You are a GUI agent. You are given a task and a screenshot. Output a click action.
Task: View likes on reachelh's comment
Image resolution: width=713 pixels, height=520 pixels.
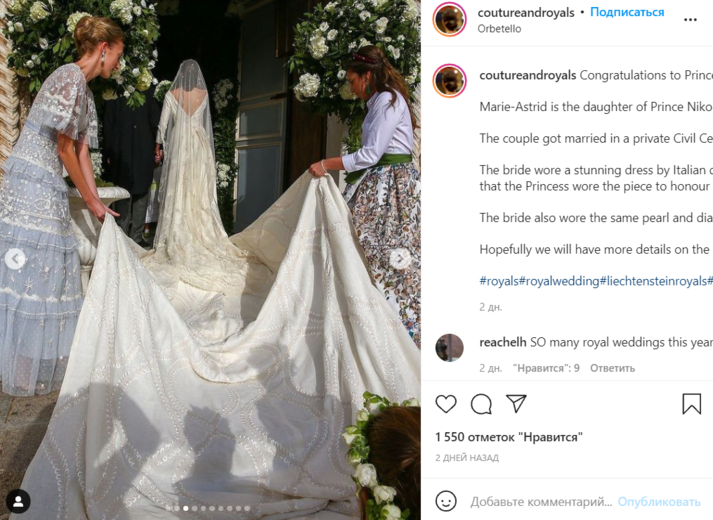coord(546,368)
